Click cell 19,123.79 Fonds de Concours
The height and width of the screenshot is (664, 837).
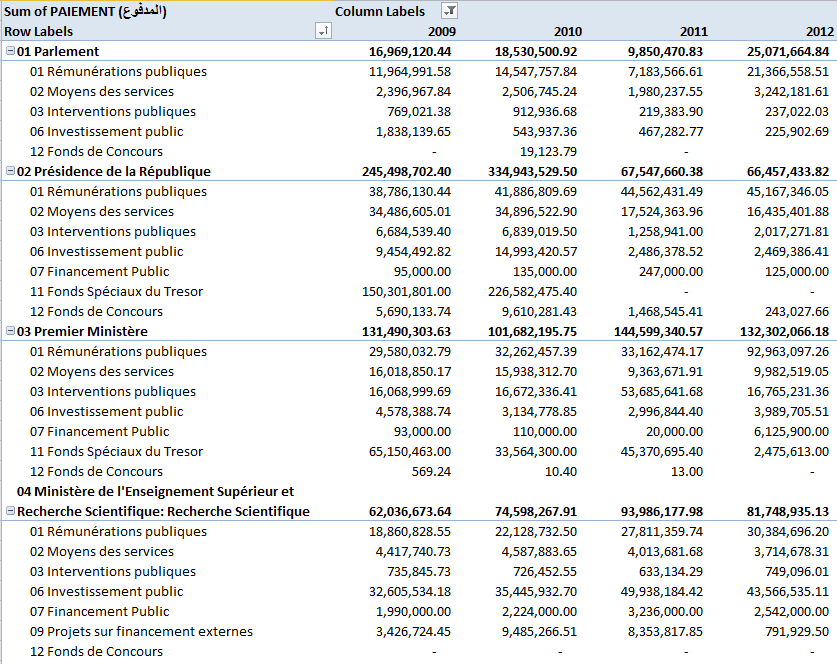tap(549, 152)
